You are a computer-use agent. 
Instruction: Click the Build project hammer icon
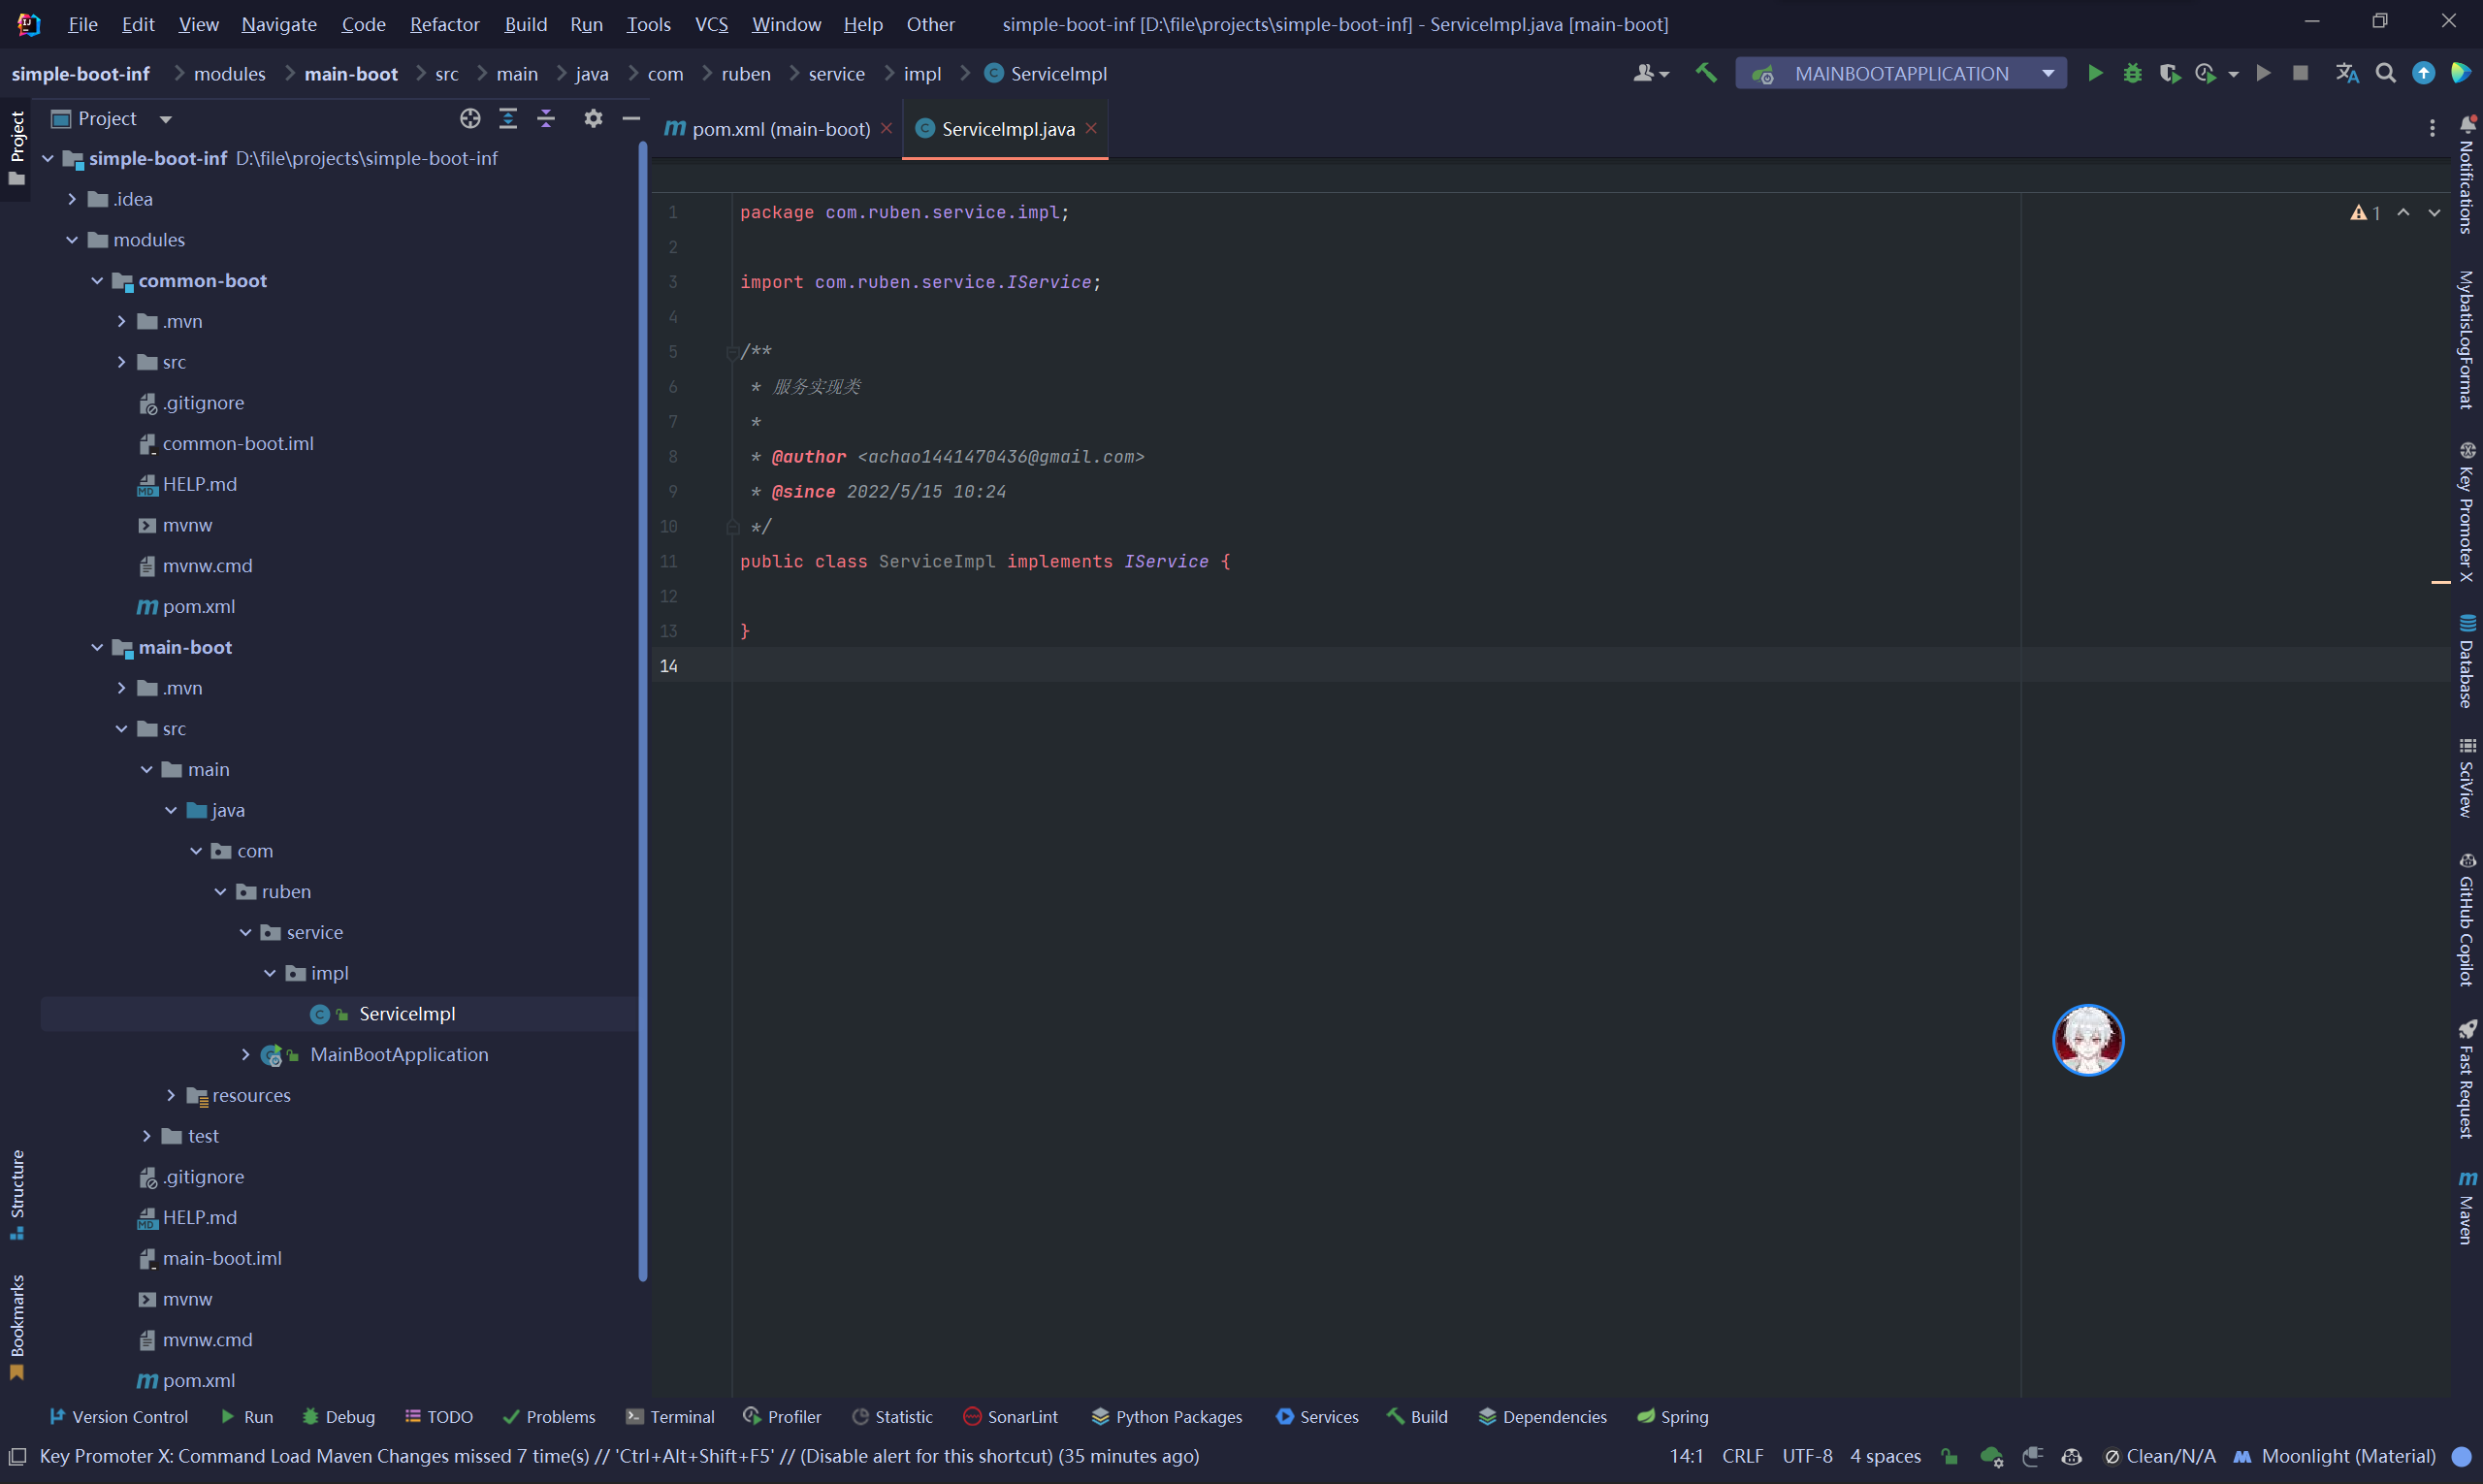pyautogui.click(x=1706, y=73)
